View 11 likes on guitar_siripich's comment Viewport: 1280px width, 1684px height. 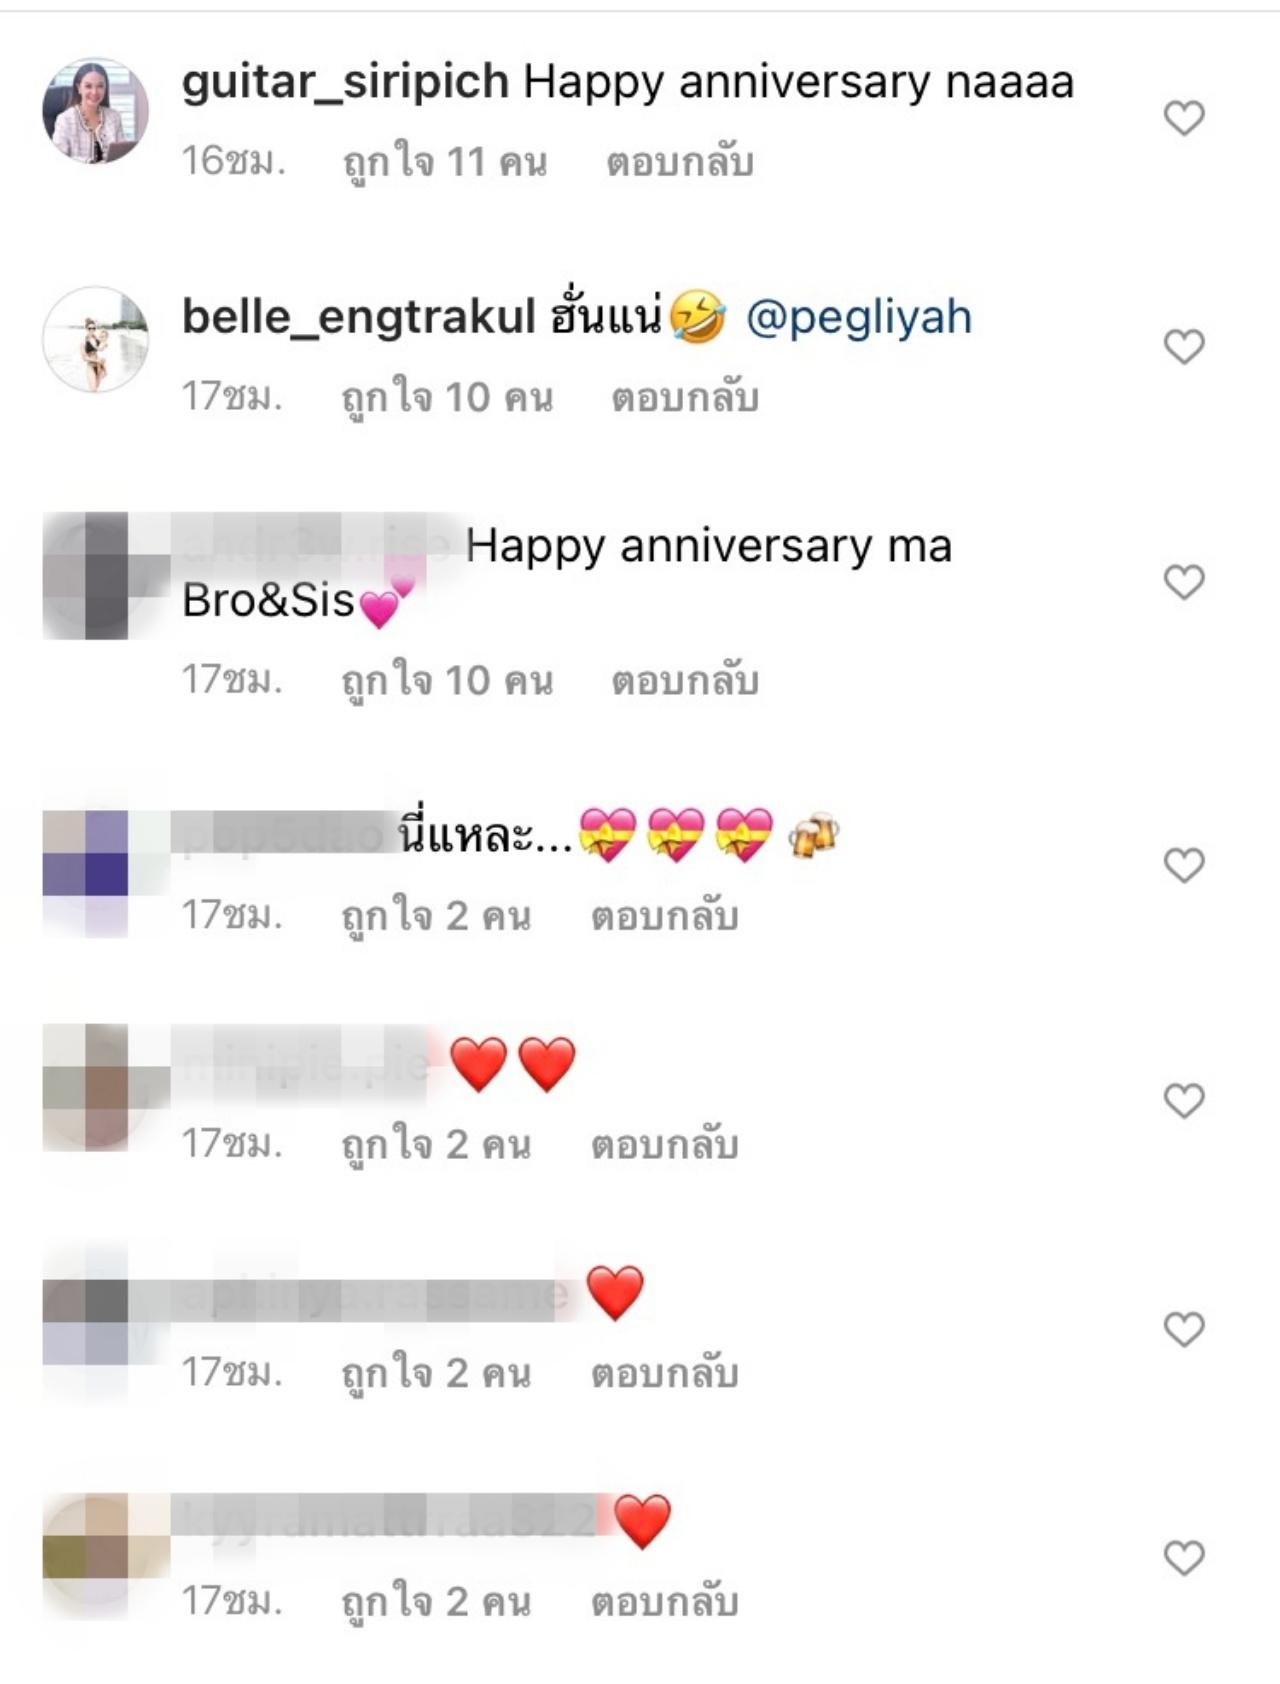[x=445, y=162]
